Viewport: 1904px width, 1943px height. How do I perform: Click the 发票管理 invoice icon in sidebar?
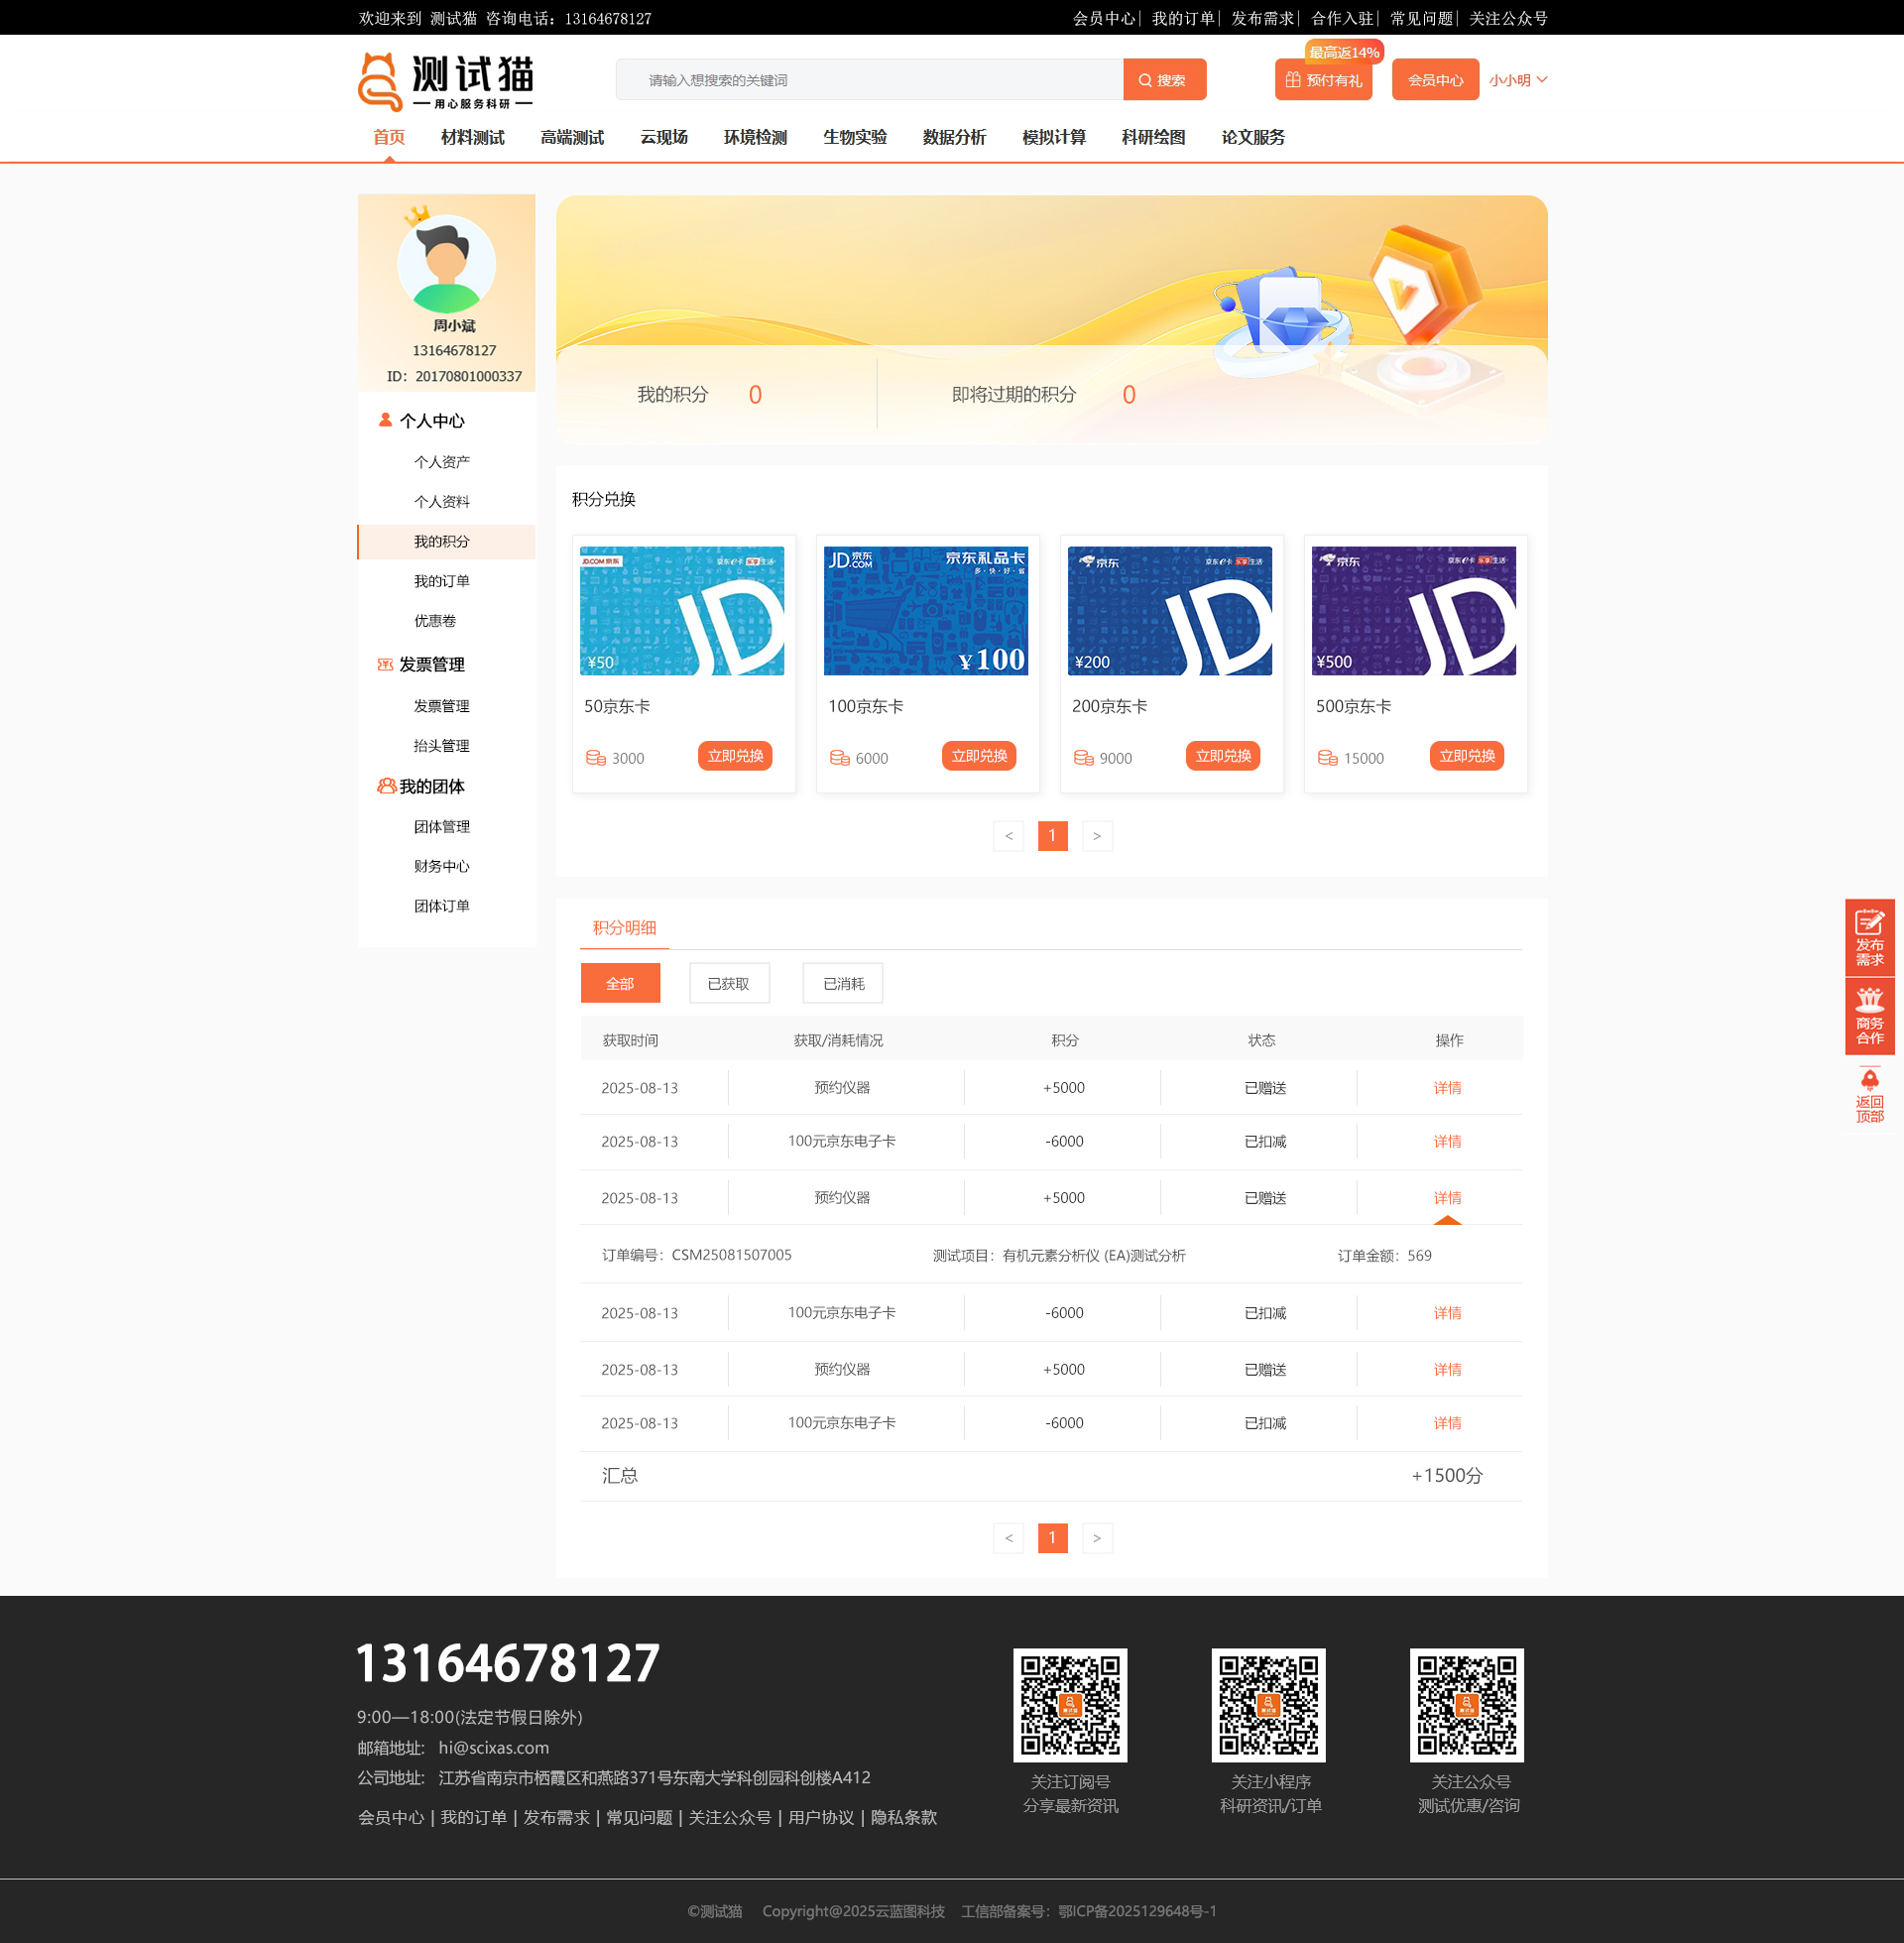[x=385, y=664]
